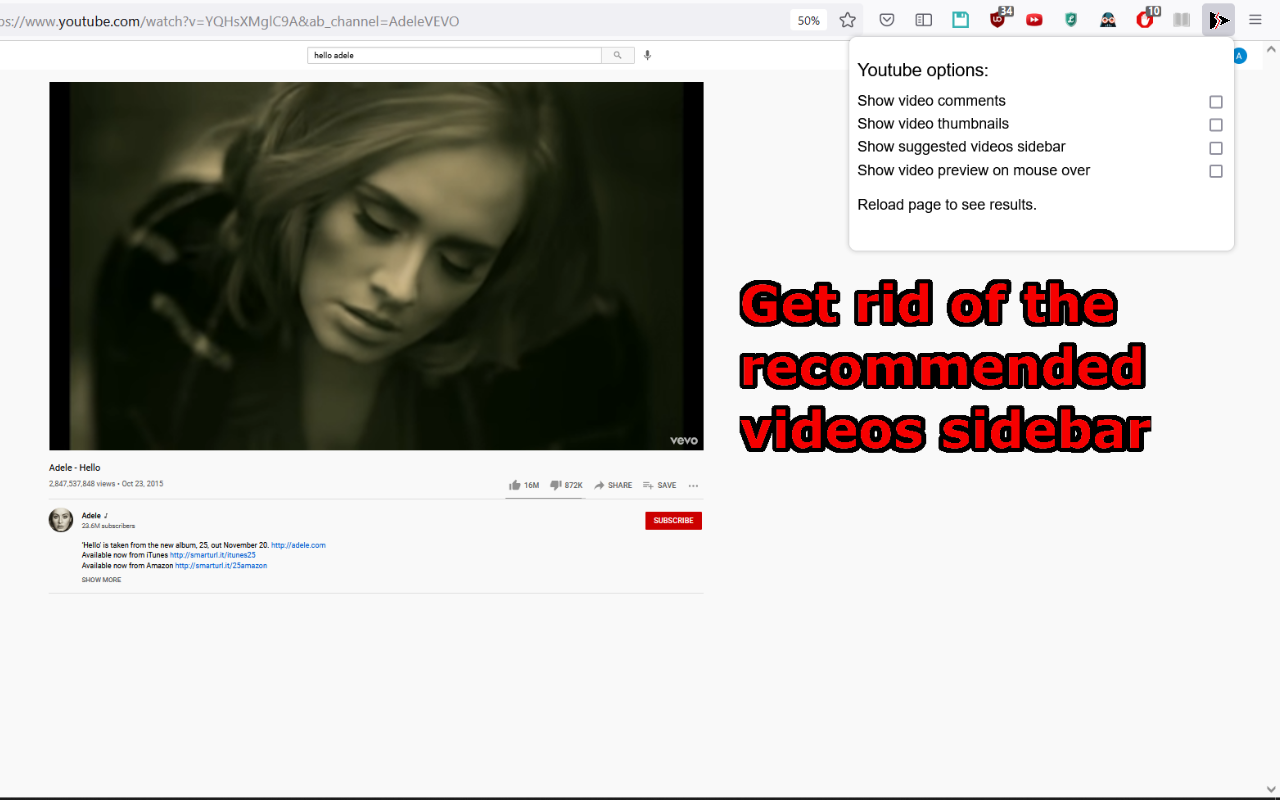The width and height of the screenshot is (1280, 800).
Task: Open the more actions ellipsis next to SAVE
Action: pos(693,485)
